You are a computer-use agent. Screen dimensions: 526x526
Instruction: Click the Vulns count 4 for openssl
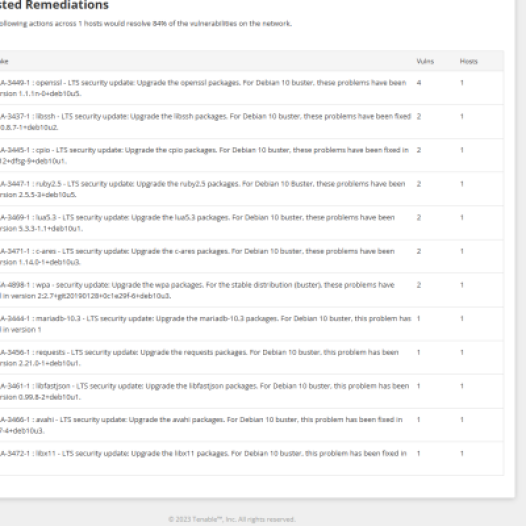[x=419, y=83]
